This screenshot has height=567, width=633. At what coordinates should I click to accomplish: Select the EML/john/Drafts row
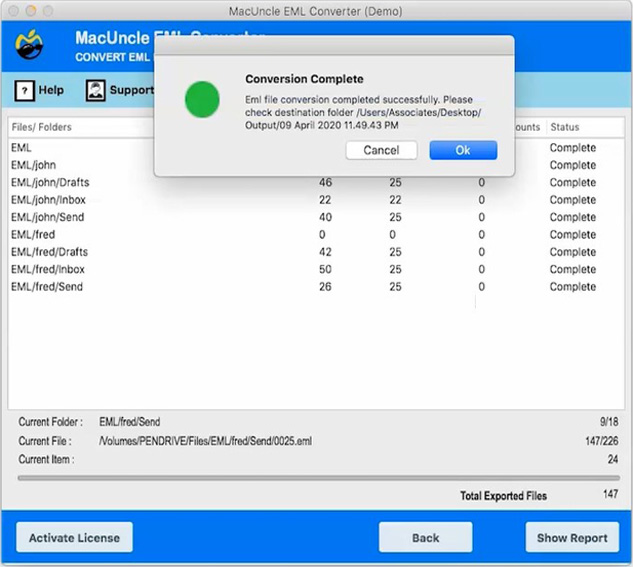(x=316, y=182)
